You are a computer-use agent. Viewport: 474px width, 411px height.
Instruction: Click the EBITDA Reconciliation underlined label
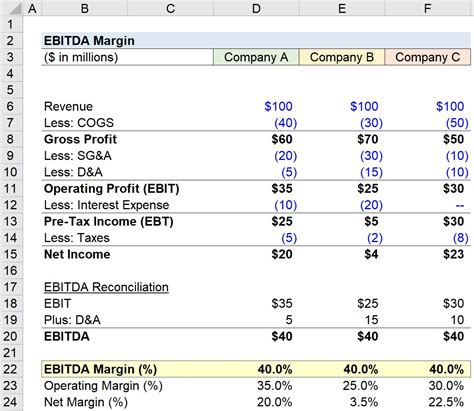pos(106,287)
